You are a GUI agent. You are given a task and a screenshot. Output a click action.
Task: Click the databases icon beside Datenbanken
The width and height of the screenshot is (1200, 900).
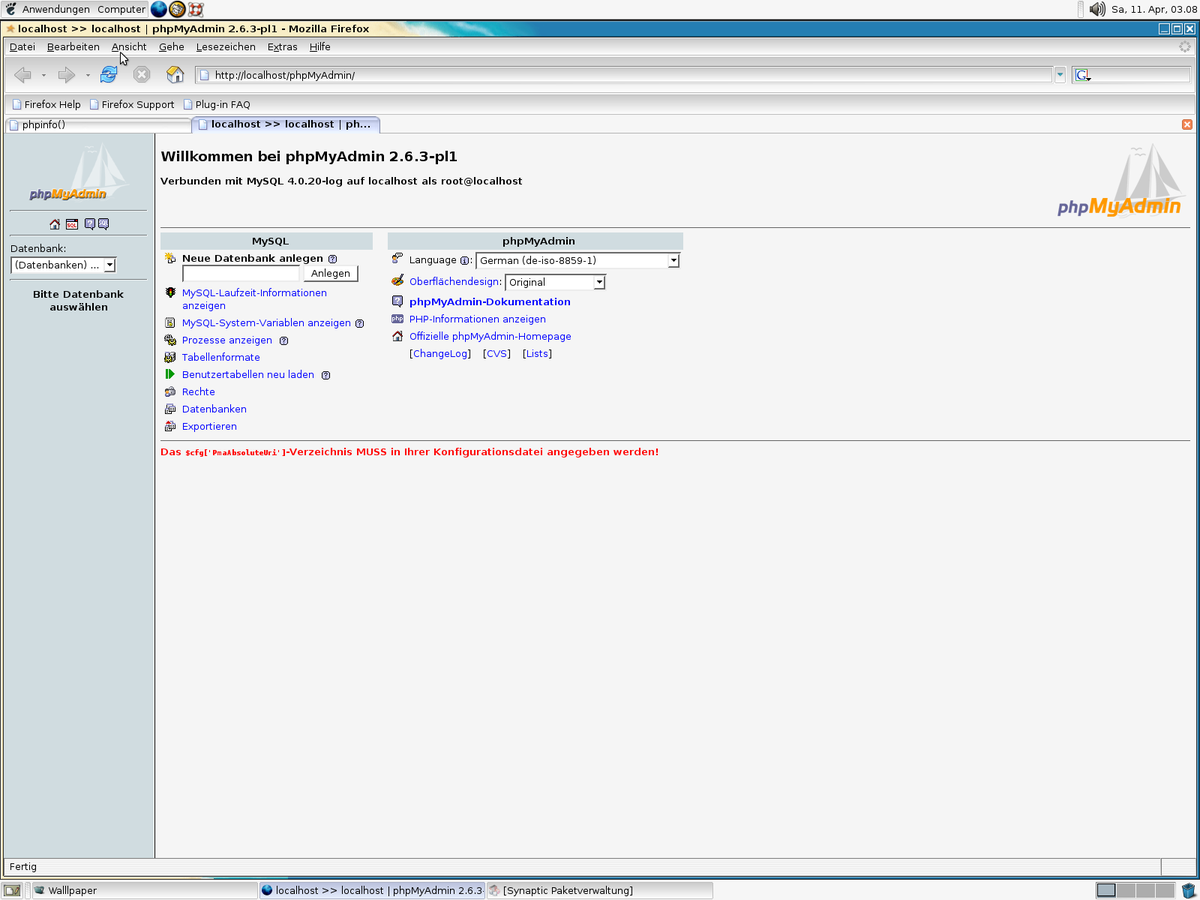pos(171,409)
